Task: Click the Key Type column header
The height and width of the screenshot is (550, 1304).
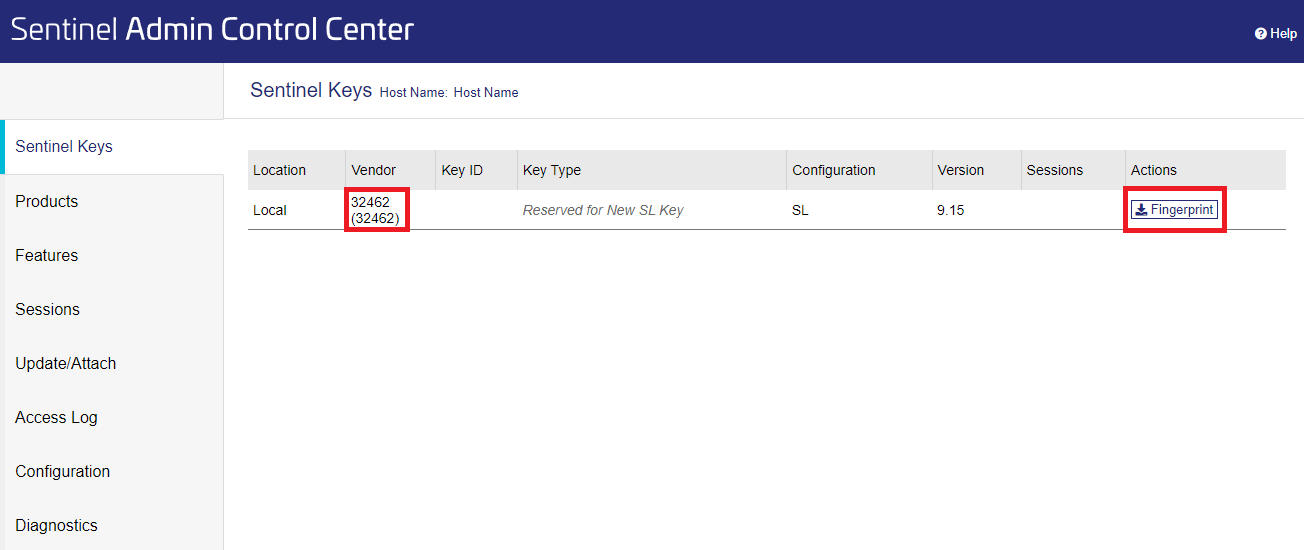Action: 552,170
